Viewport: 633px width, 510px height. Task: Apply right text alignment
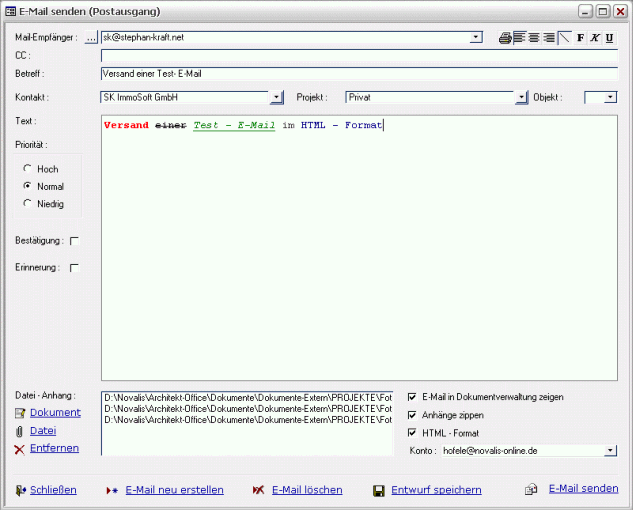click(x=549, y=38)
